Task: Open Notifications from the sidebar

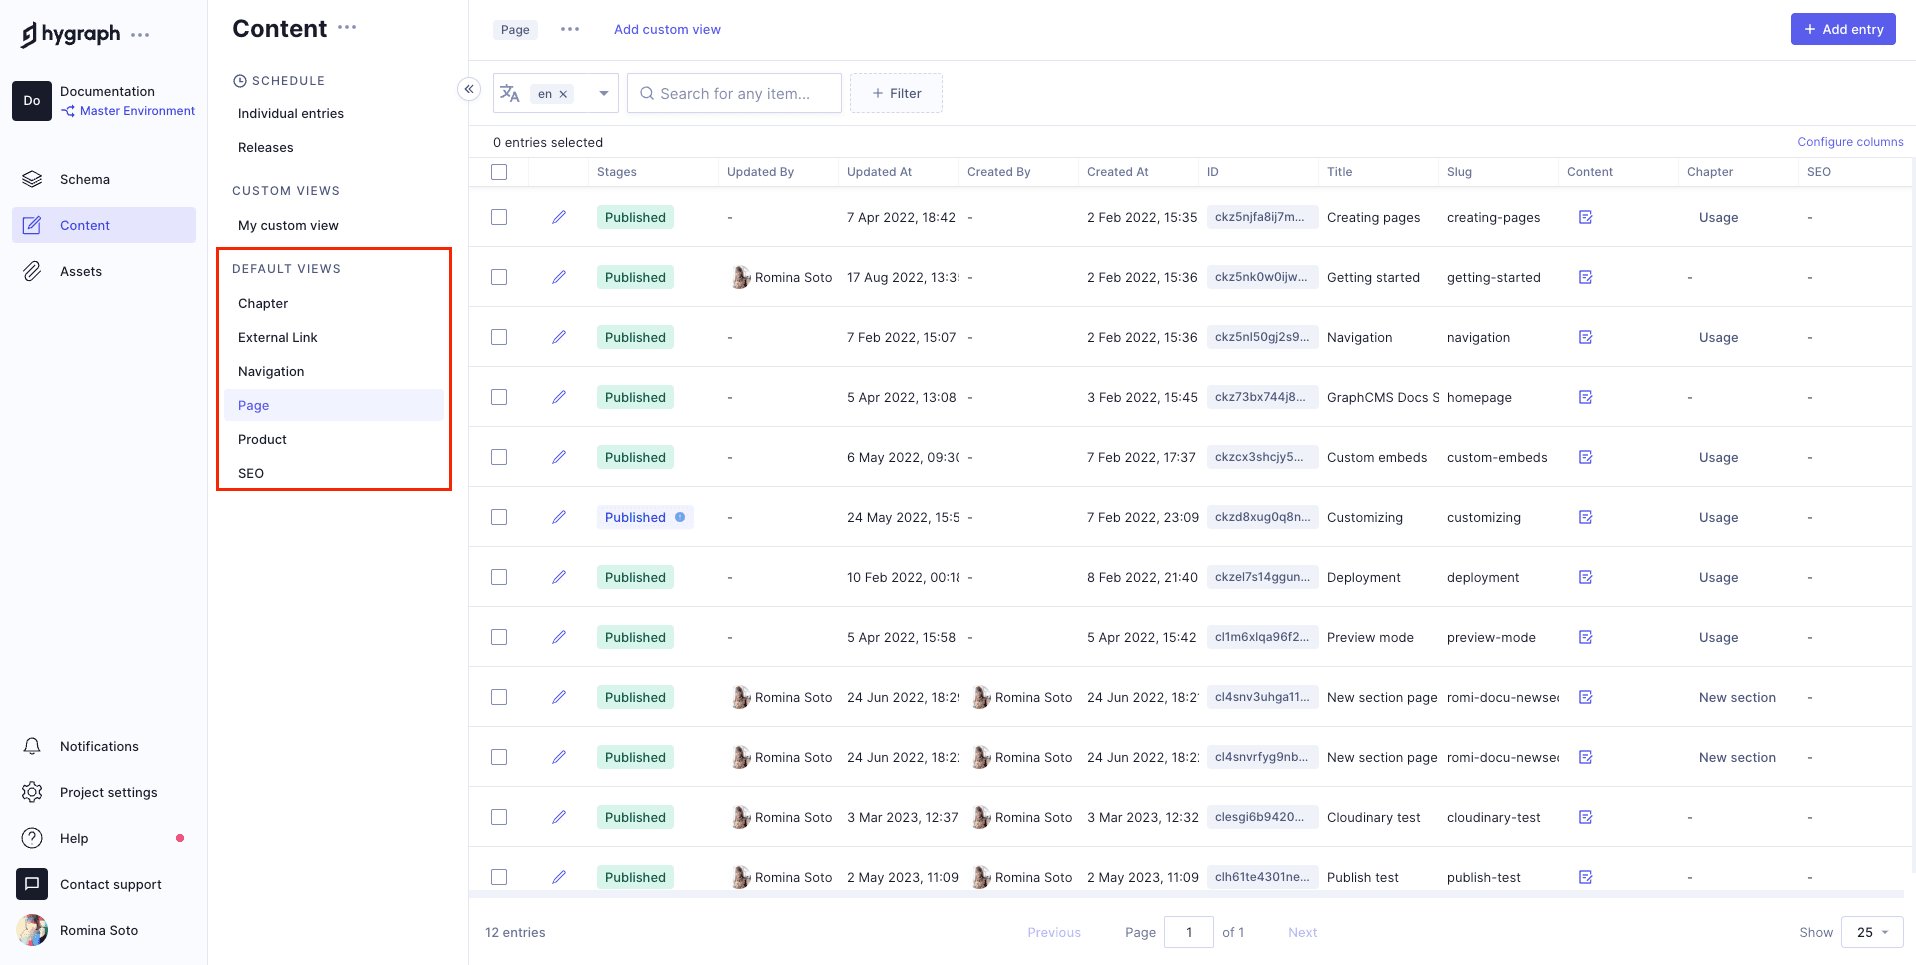Action: pos(98,746)
